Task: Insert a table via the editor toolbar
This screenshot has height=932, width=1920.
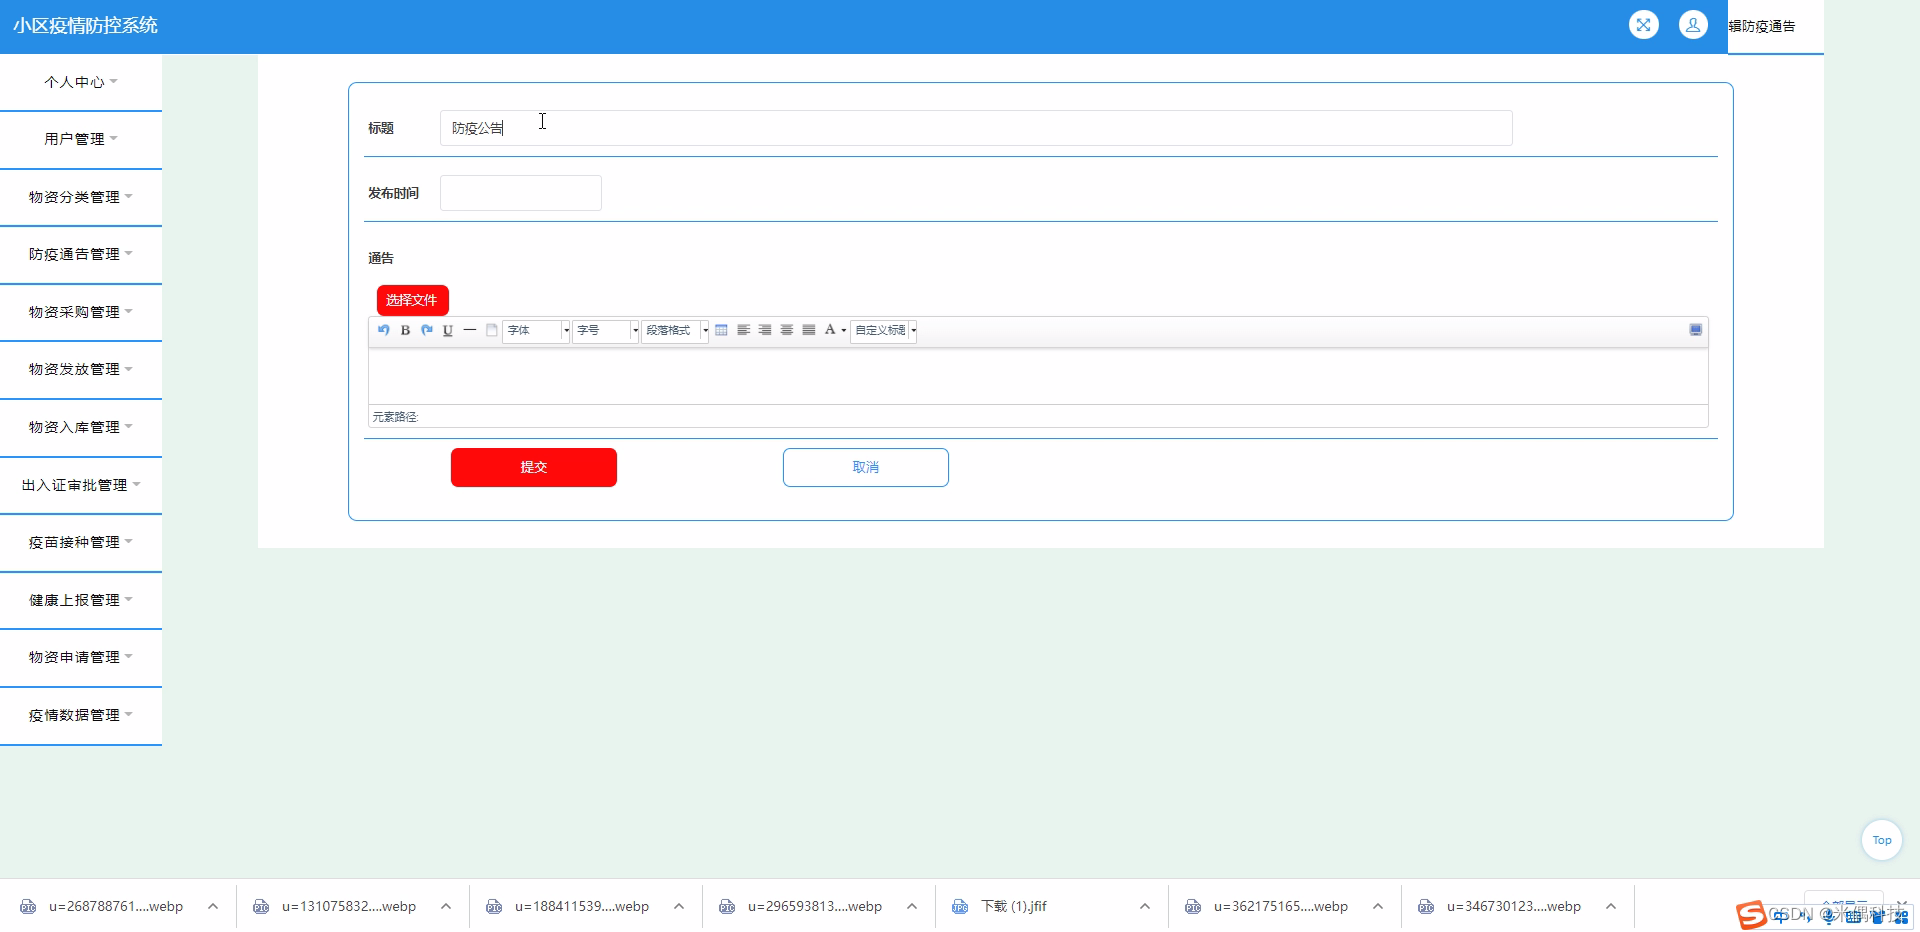Action: tap(721, 330)
